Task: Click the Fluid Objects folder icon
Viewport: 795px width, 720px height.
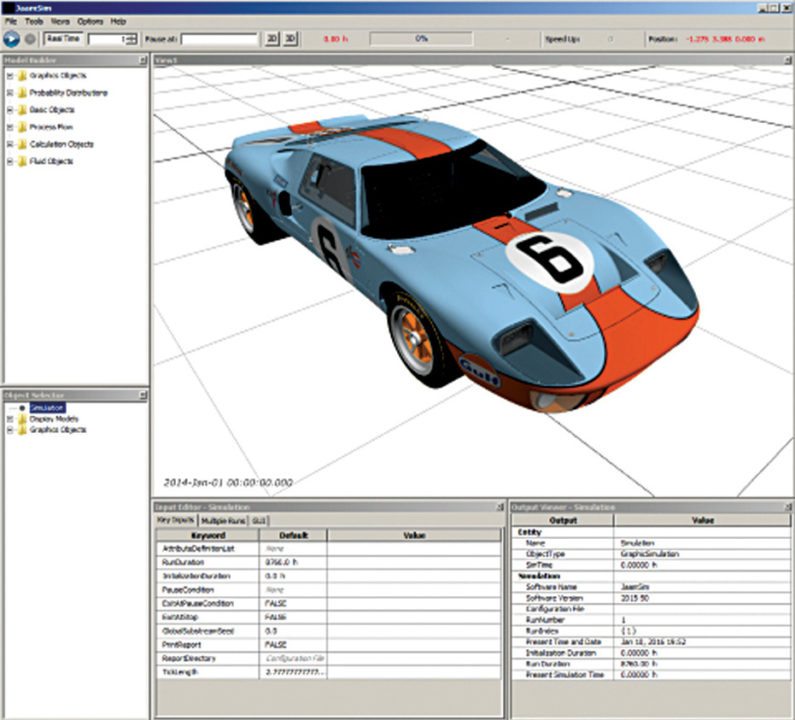Action: click(21, 161)
